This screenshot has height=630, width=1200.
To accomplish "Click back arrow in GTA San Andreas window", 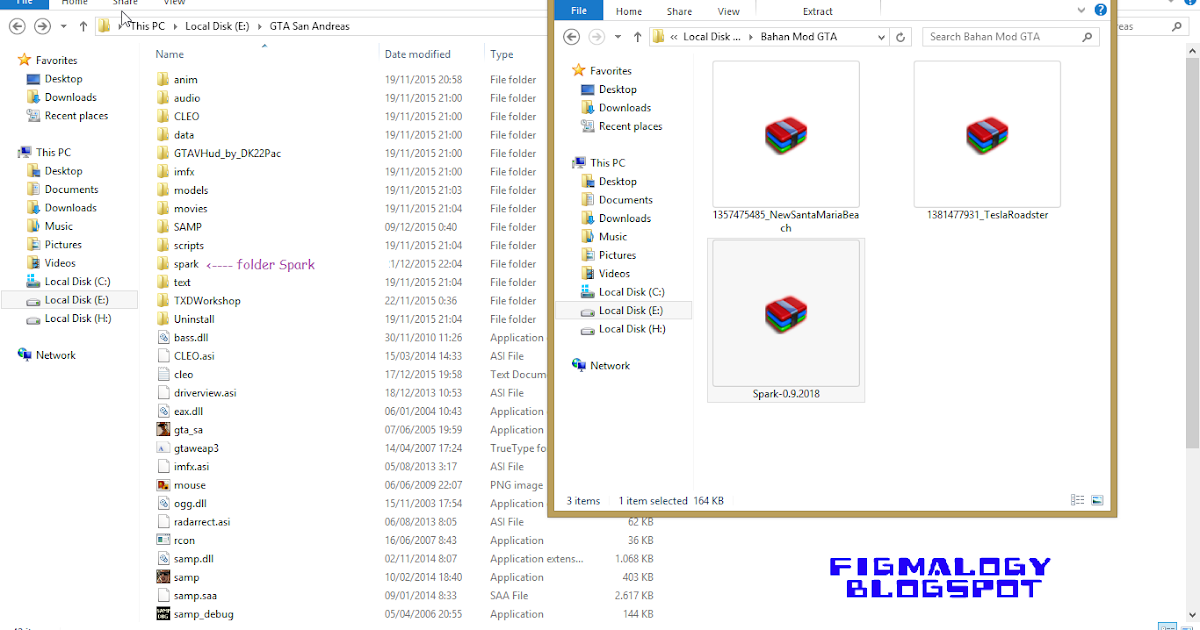I will tap(16, 26).
